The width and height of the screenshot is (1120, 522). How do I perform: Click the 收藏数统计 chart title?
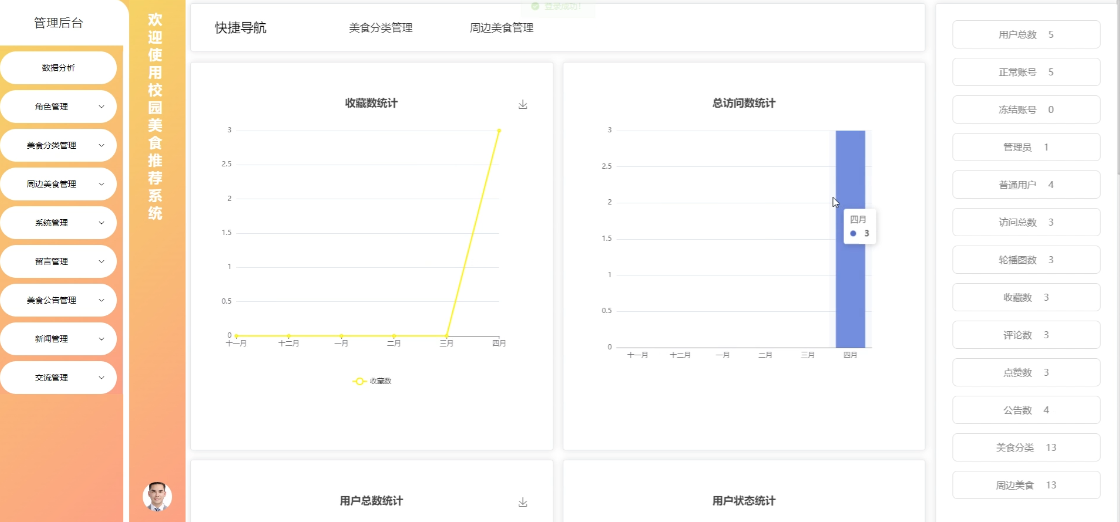point(371,104)
